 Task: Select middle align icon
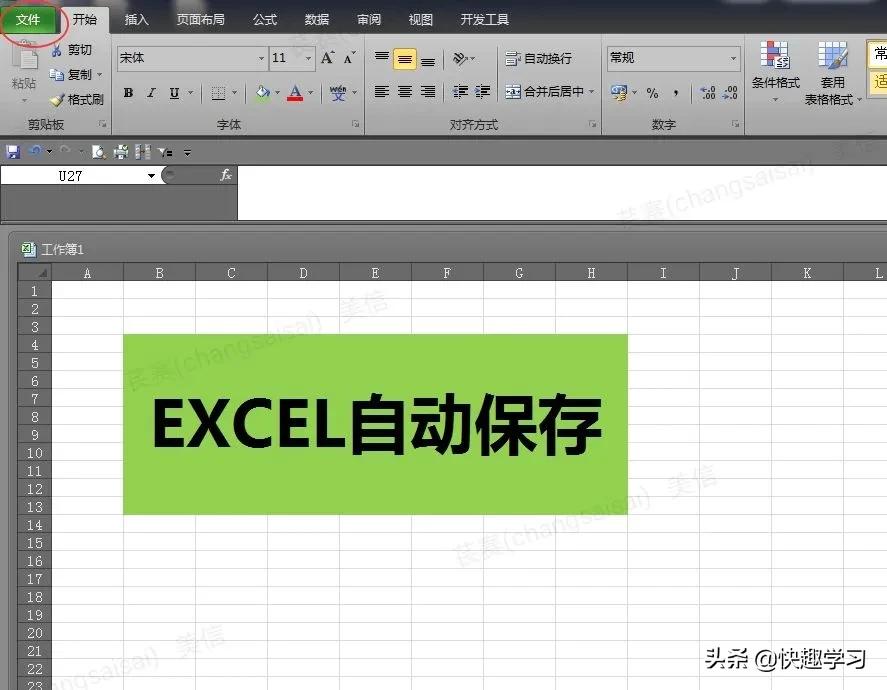404,58
